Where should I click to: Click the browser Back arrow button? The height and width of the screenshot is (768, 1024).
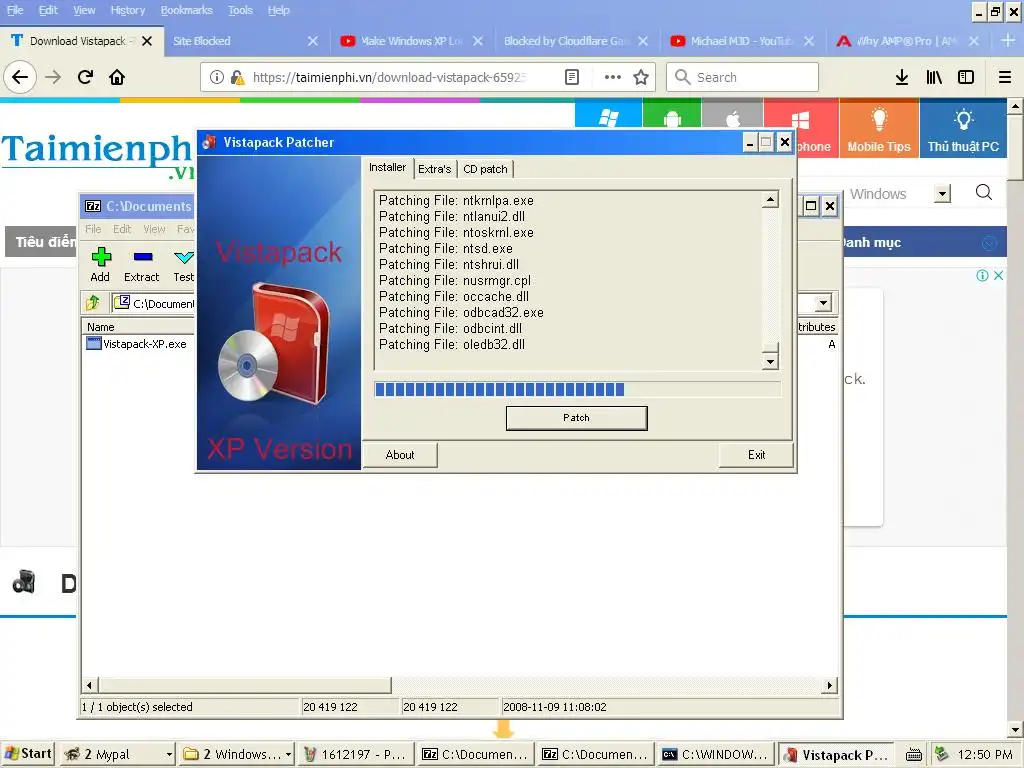[x=20, y=78]
